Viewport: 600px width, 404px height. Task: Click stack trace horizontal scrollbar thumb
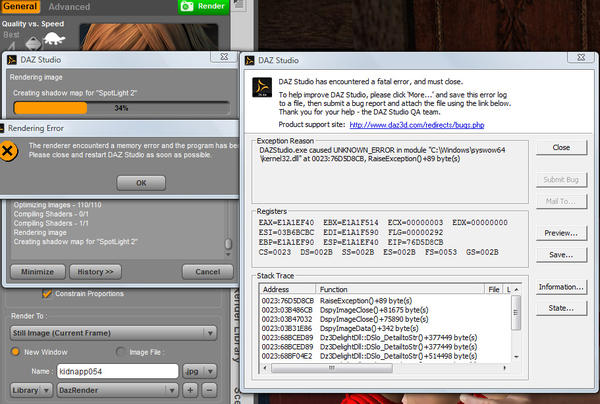tap(331, 368)
